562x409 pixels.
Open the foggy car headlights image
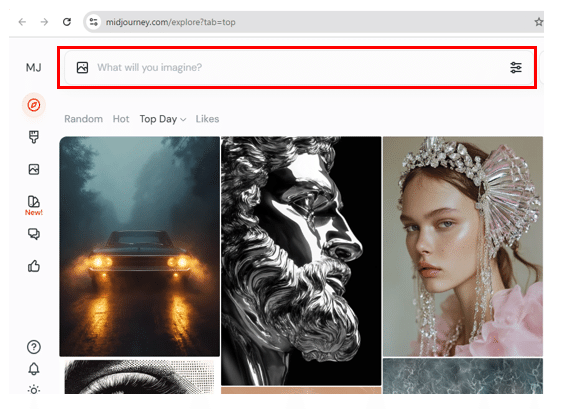(139, 246)
